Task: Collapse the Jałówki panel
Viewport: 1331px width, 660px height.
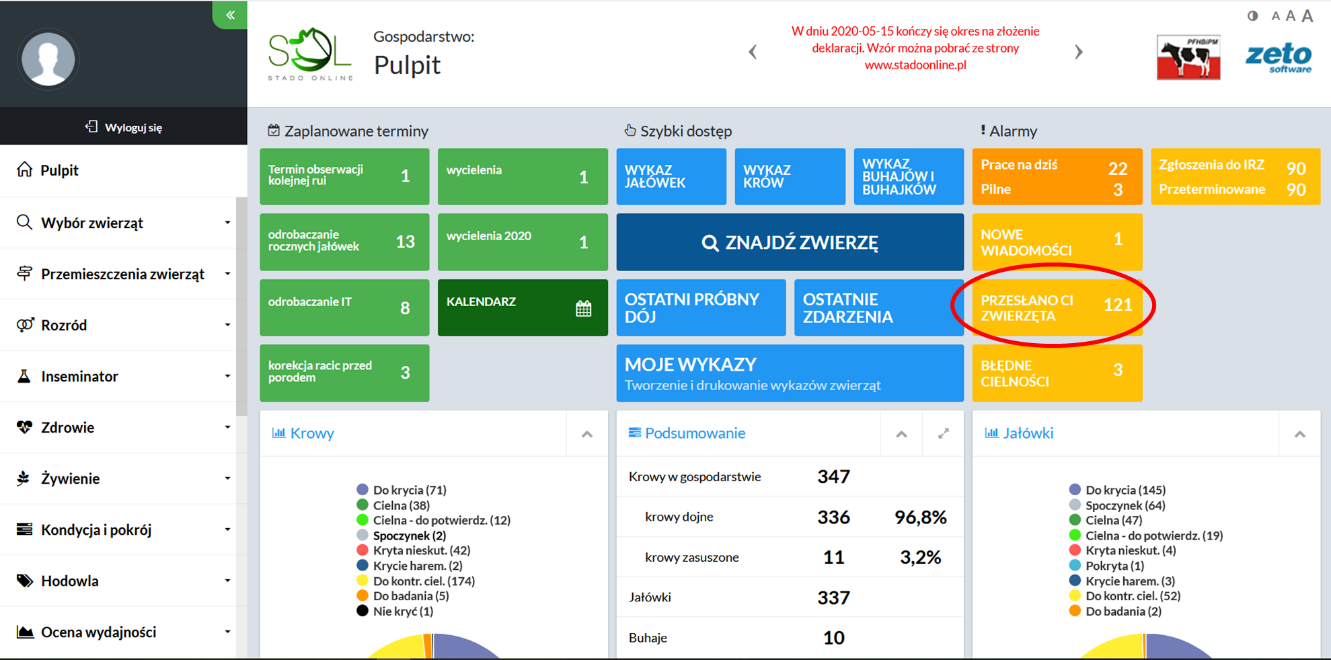Action: coord(1300,434)
